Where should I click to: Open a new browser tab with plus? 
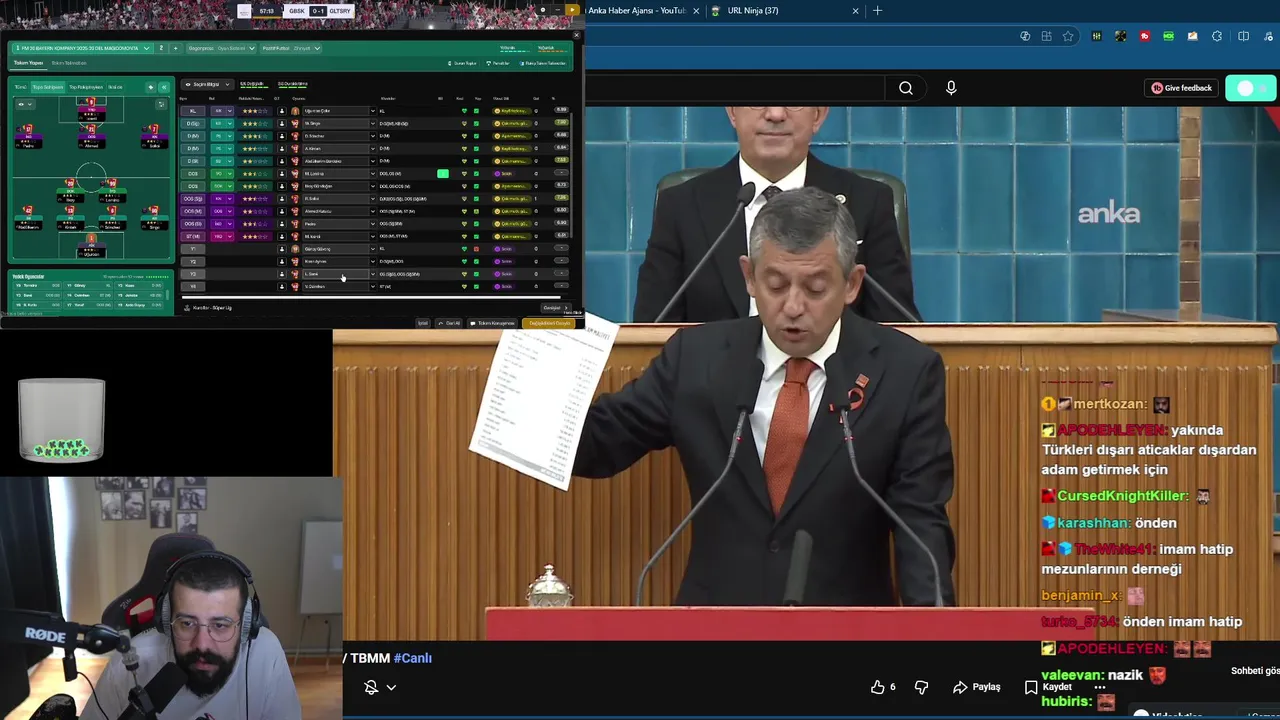pyautogui.click(x=877, y=10)
